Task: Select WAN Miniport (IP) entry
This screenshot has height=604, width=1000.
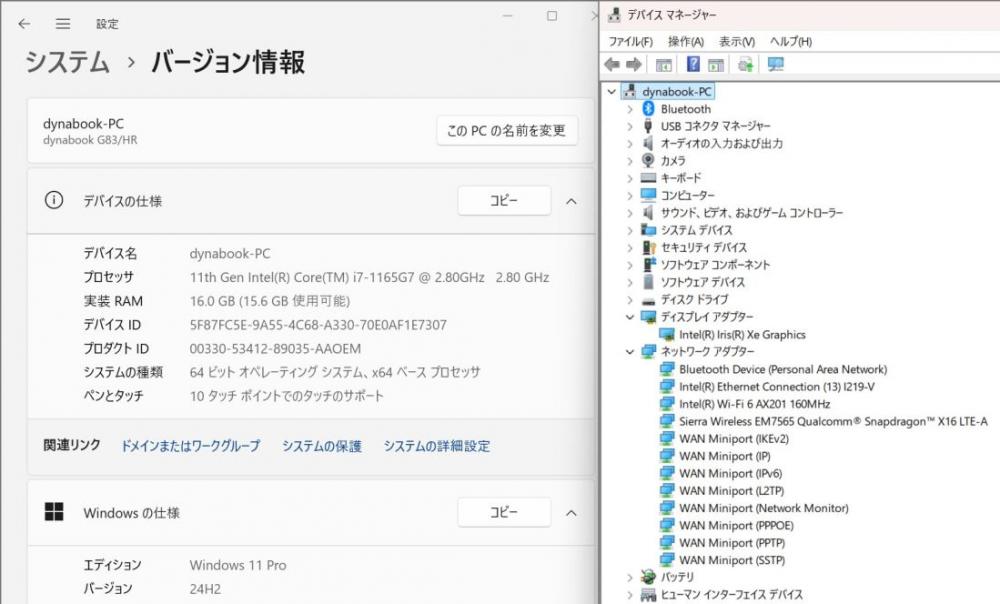Action: click(725, 456)
